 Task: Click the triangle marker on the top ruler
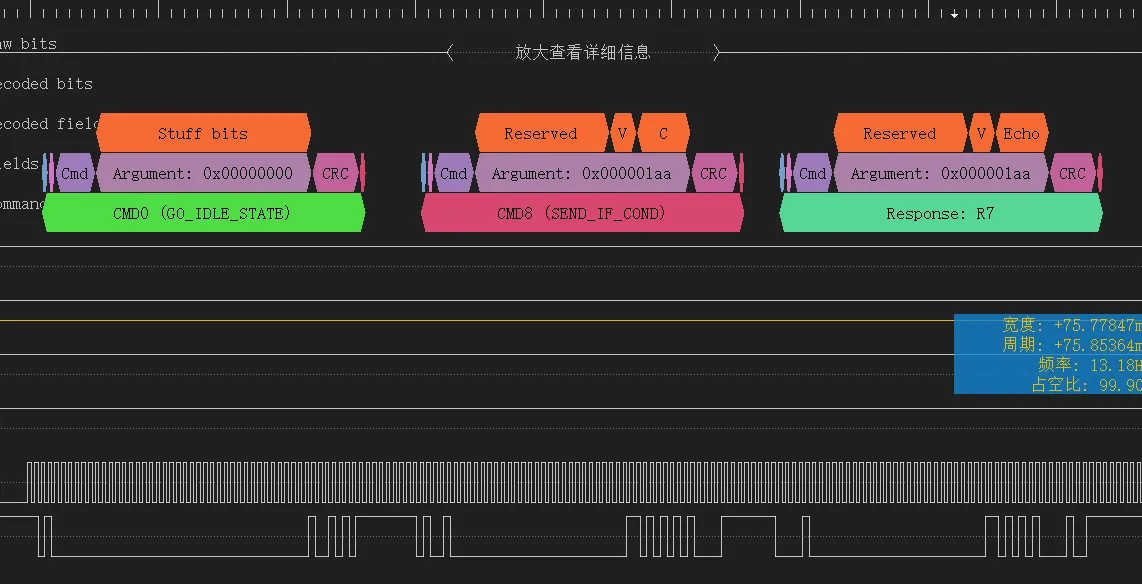pos(954,14)
